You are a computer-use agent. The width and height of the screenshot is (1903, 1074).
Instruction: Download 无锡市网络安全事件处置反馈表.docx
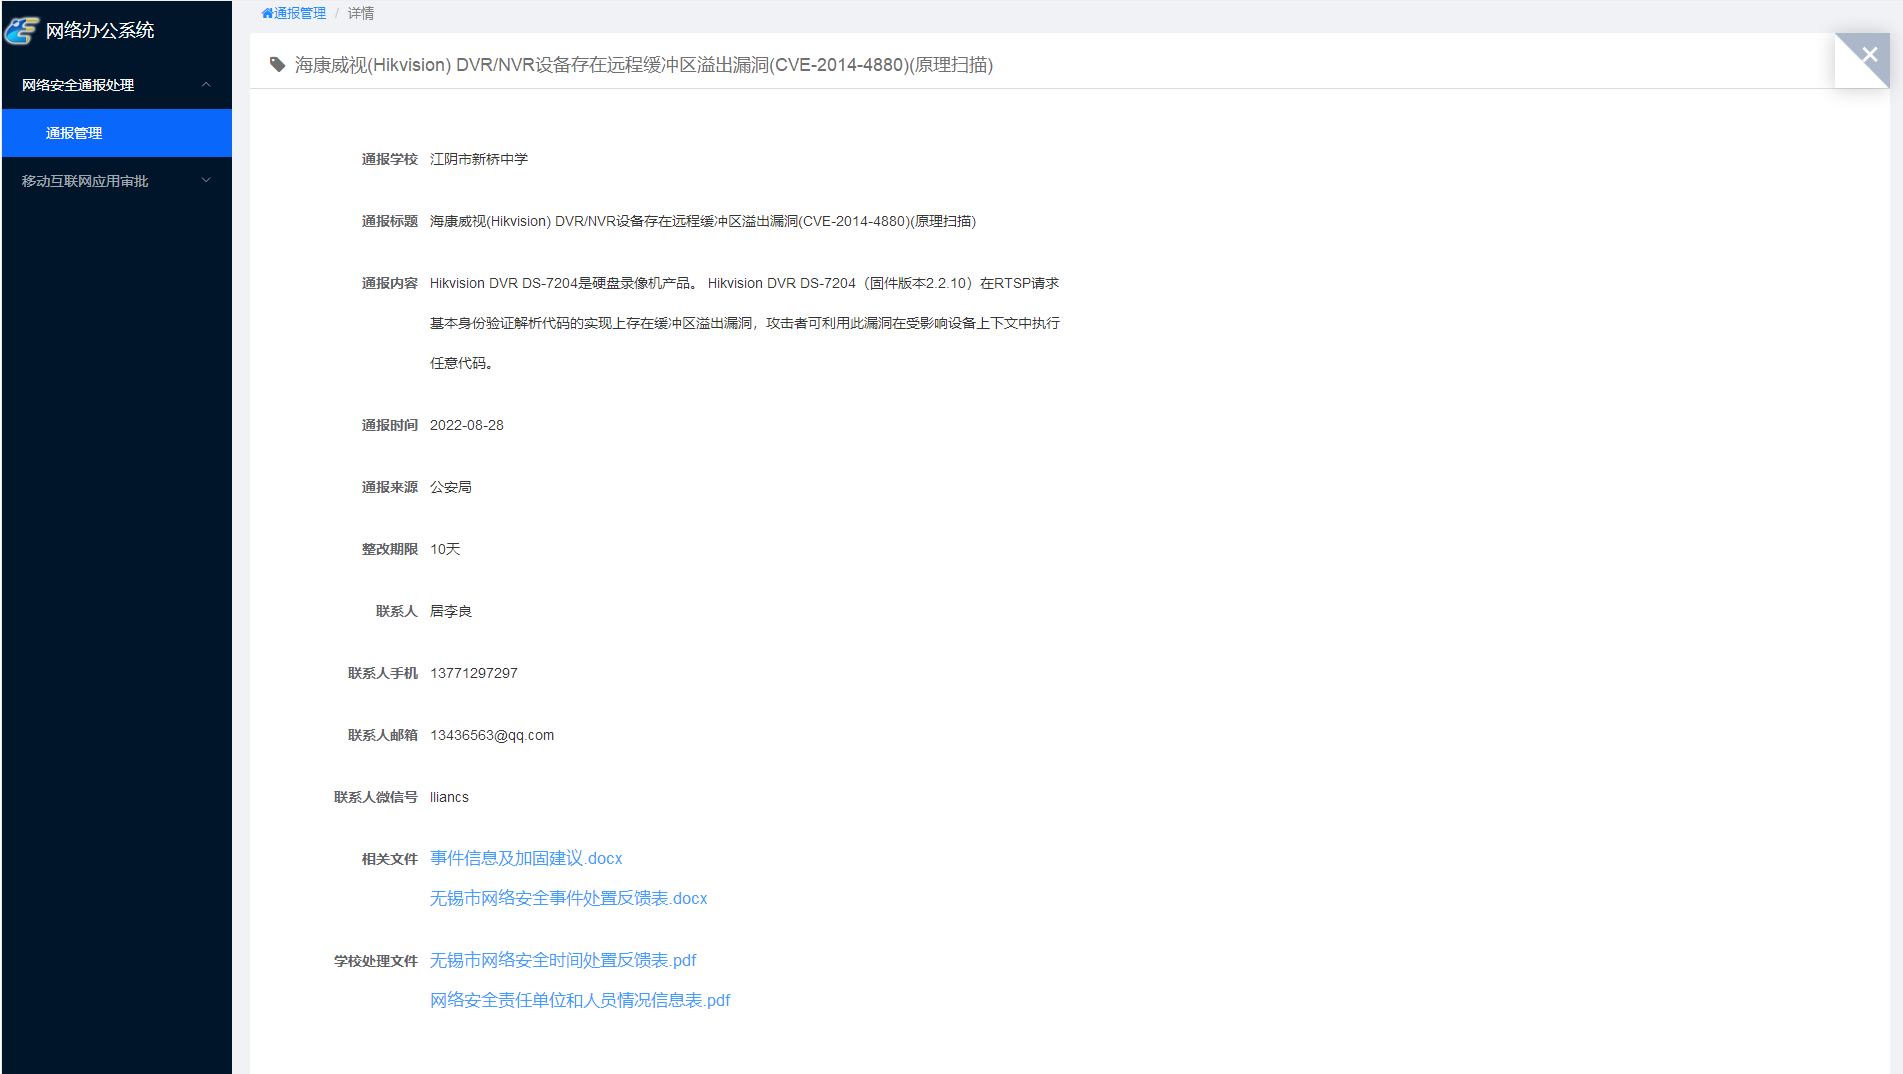(x=568, y=898)
